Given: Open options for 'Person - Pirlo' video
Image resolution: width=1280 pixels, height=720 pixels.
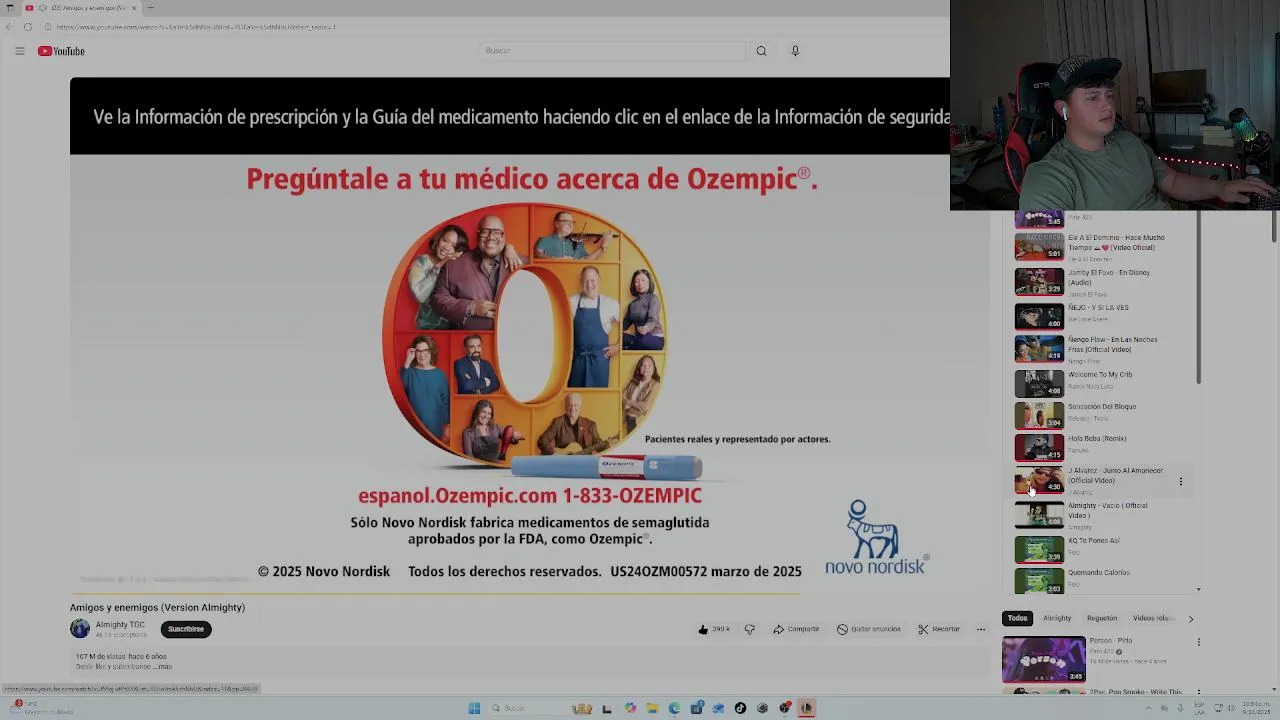Looking at the screenshot, I should pos(1198,642).
